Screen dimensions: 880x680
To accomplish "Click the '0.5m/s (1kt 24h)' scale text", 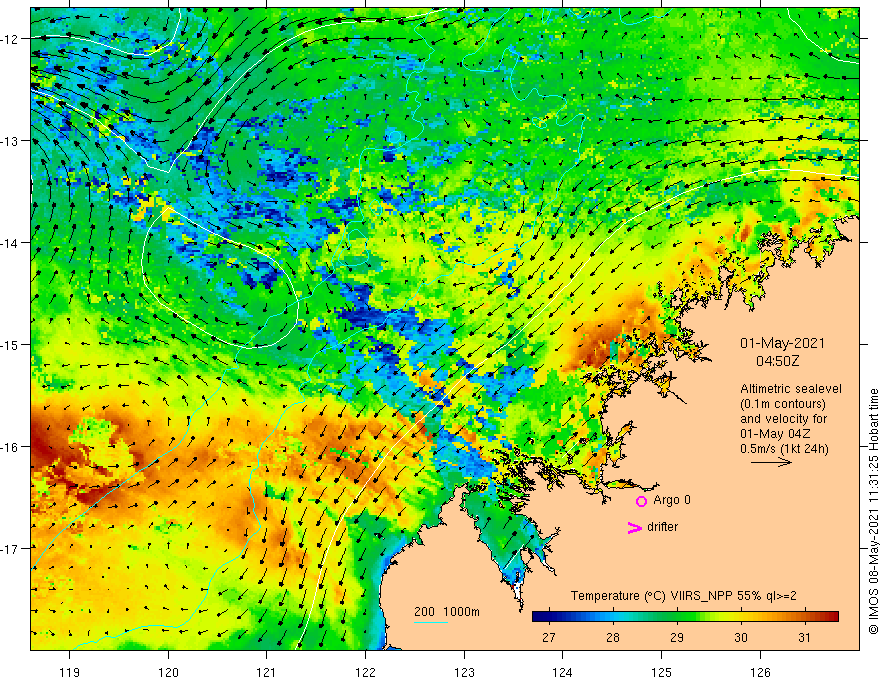I will 784,449.
